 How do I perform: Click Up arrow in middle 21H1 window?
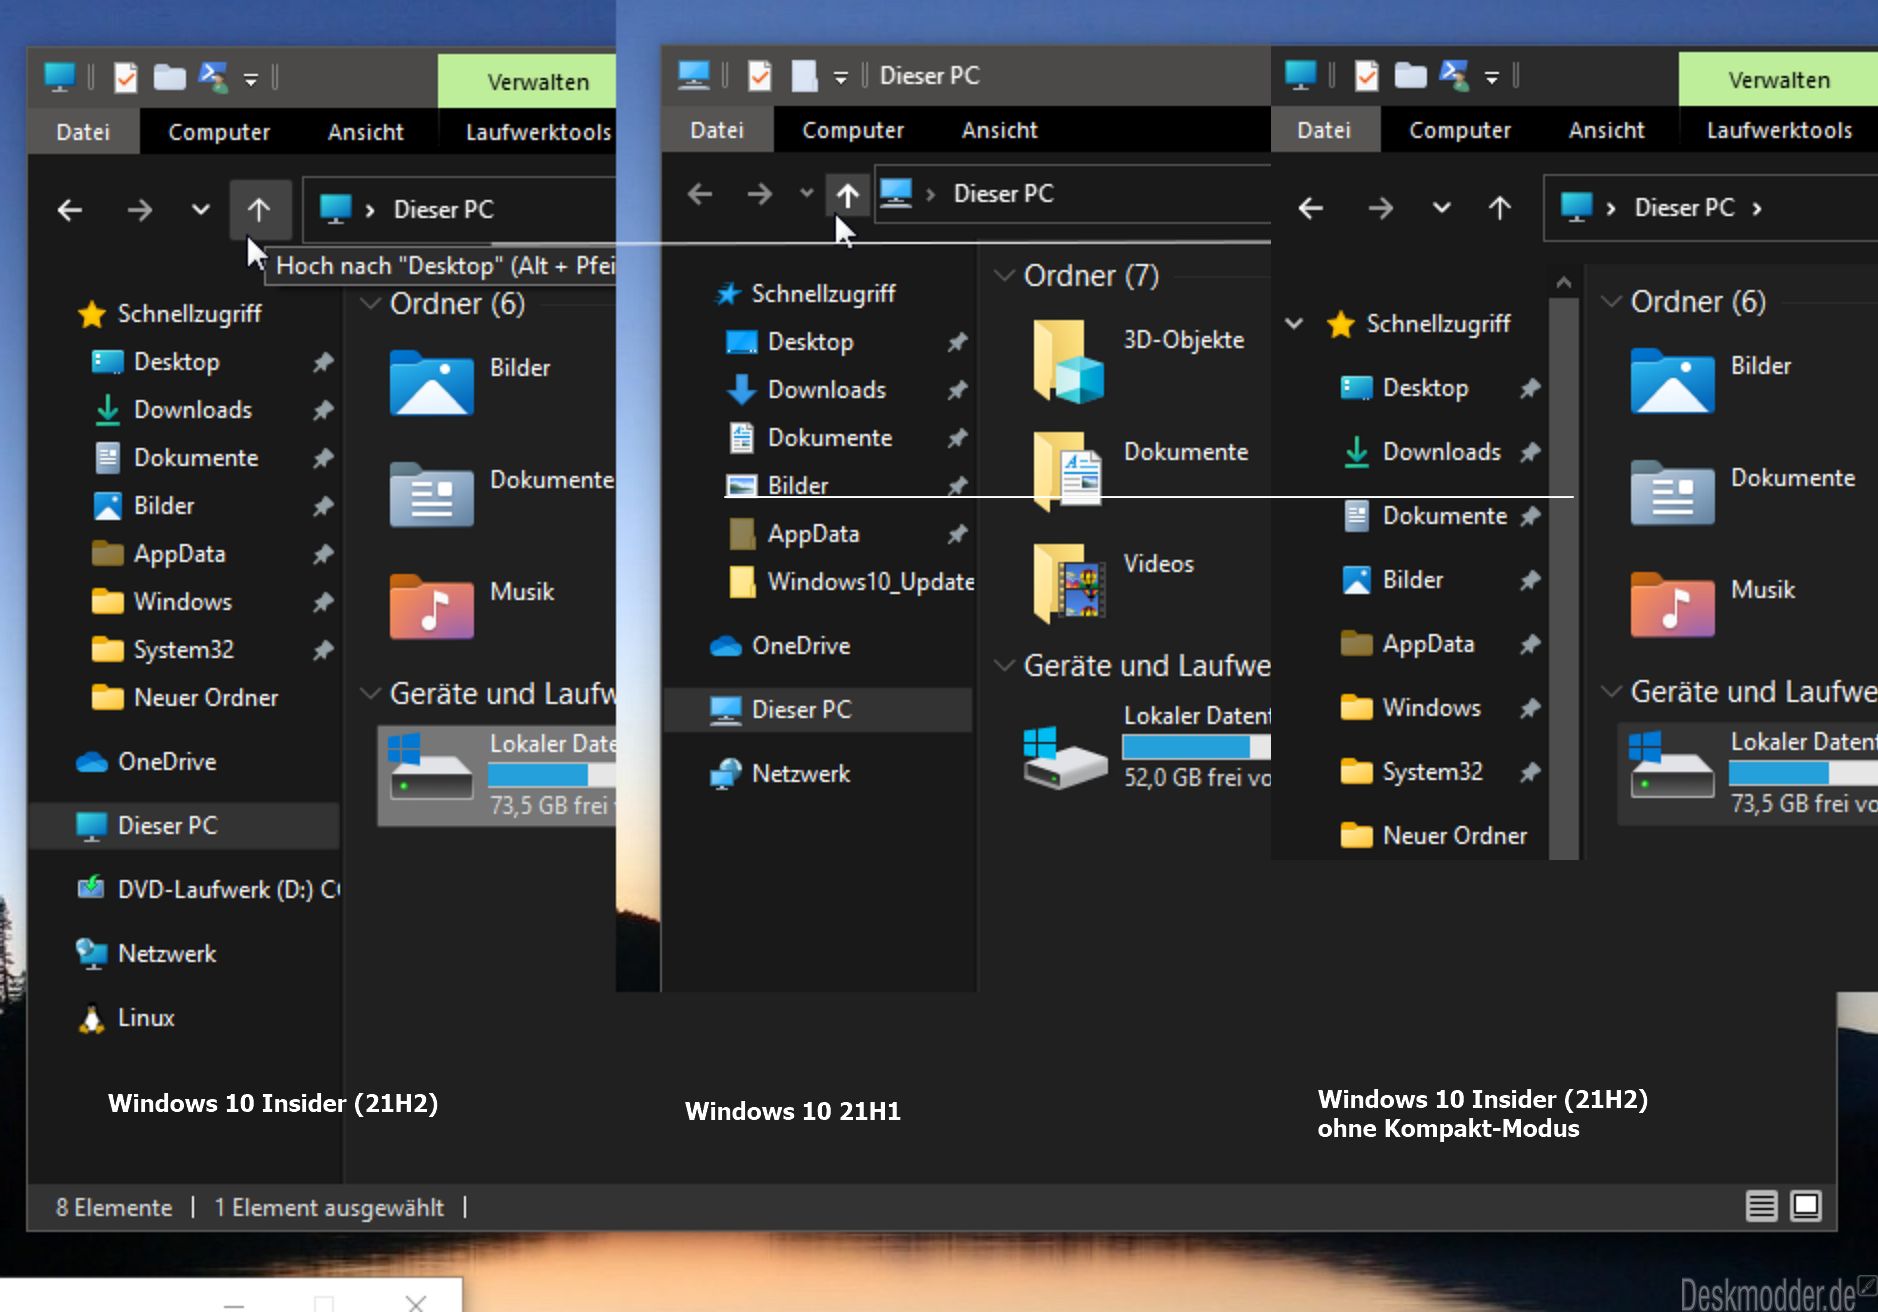(x=848, y=195)
